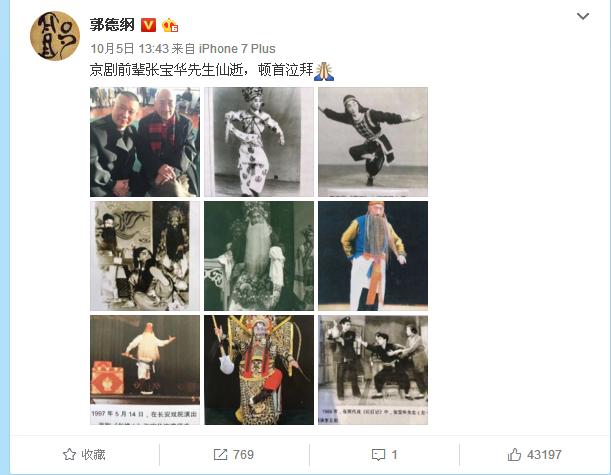Click the repost icon with 769
The image size is (611, 475).
tap(220, 454)
